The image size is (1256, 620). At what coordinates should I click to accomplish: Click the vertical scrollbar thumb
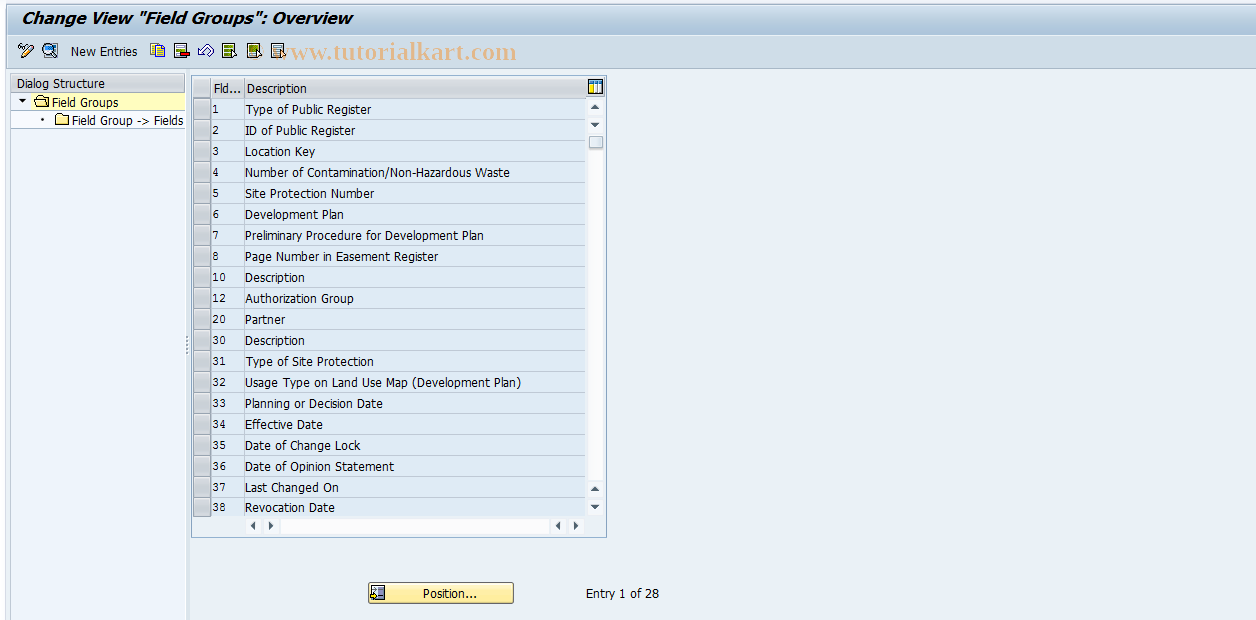(595, 142)
